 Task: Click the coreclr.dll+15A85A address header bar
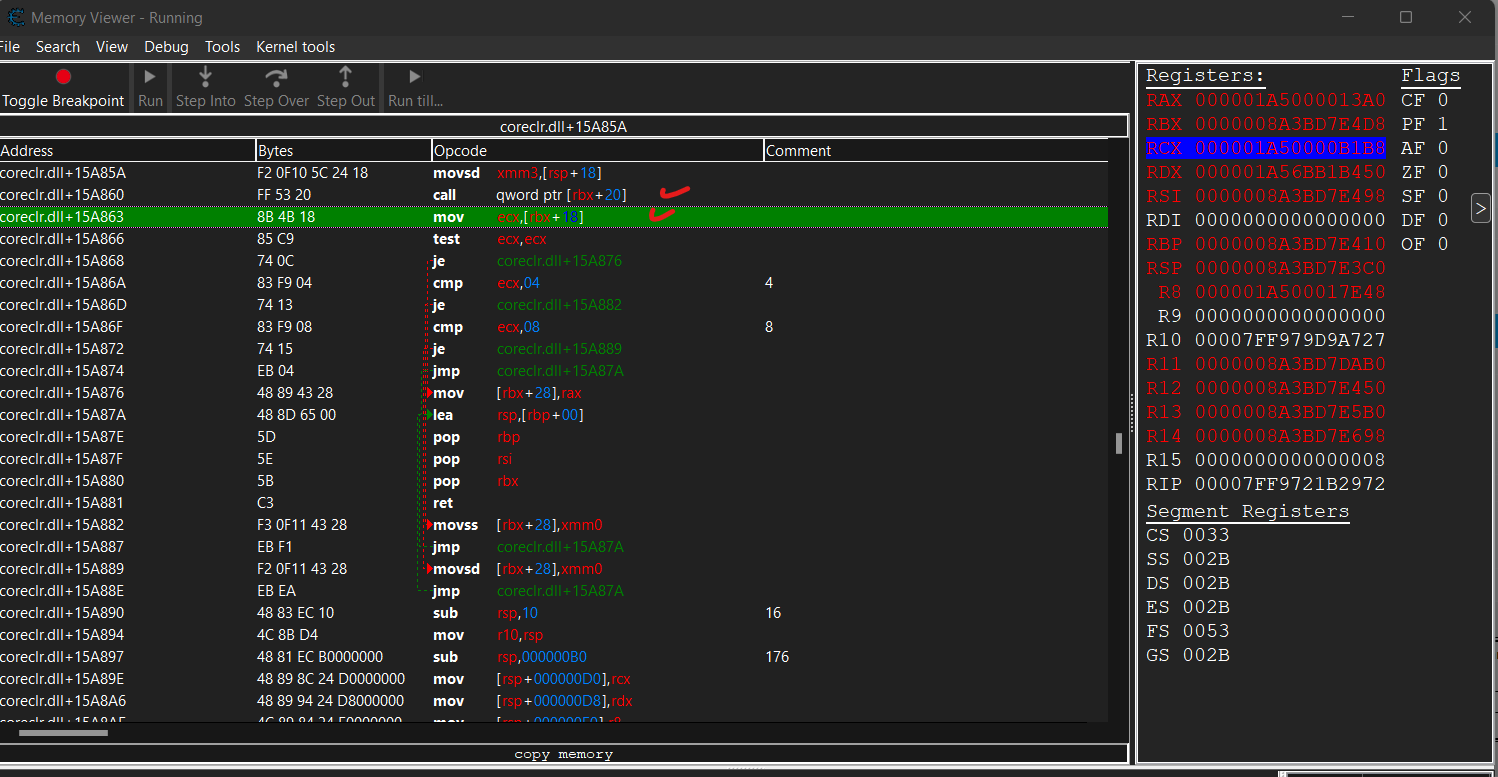click(x=564, y=127)
